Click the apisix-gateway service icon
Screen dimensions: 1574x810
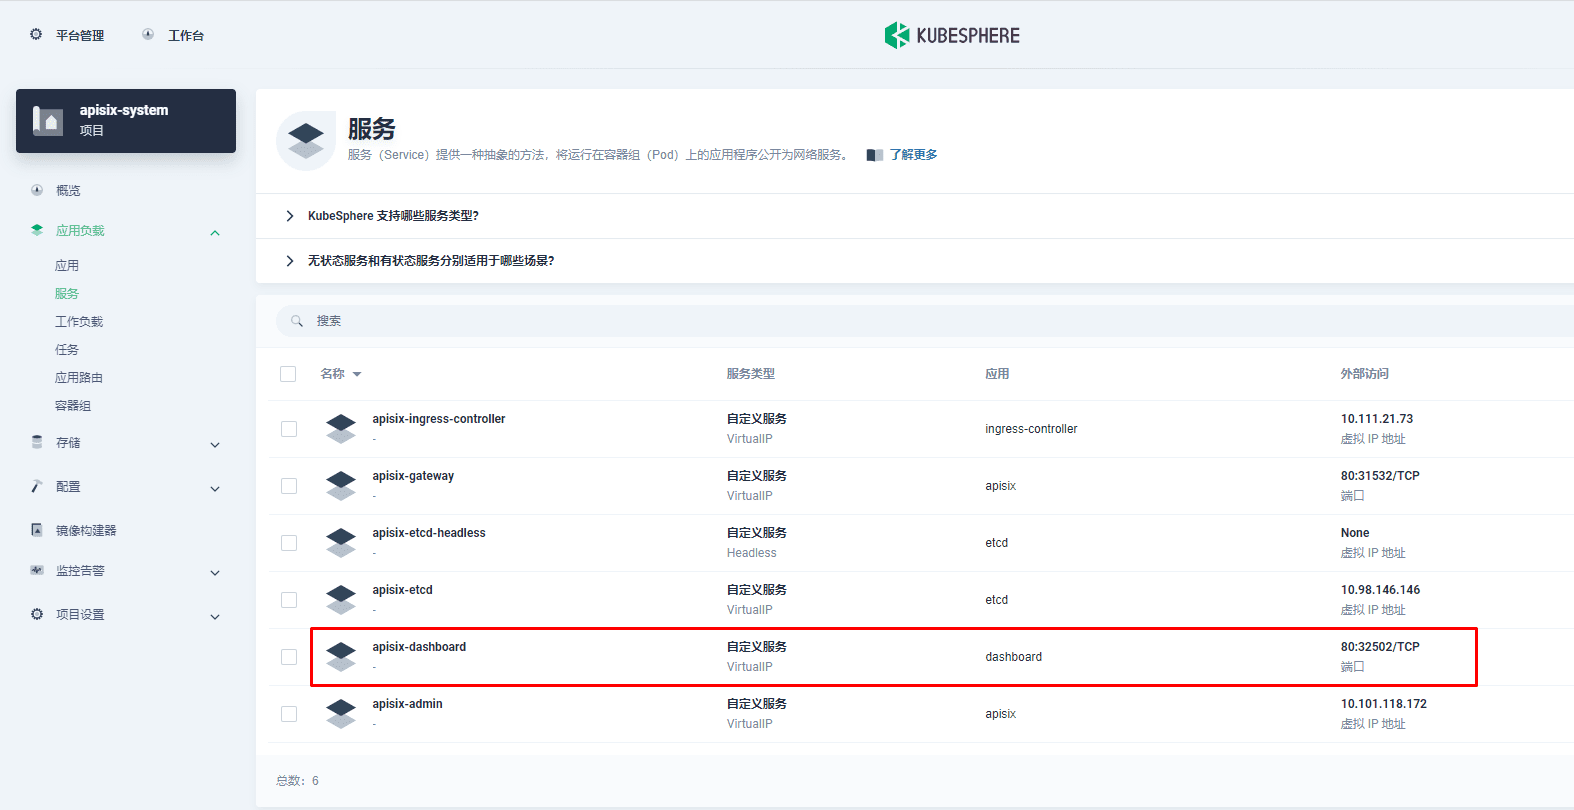point(341,486)
